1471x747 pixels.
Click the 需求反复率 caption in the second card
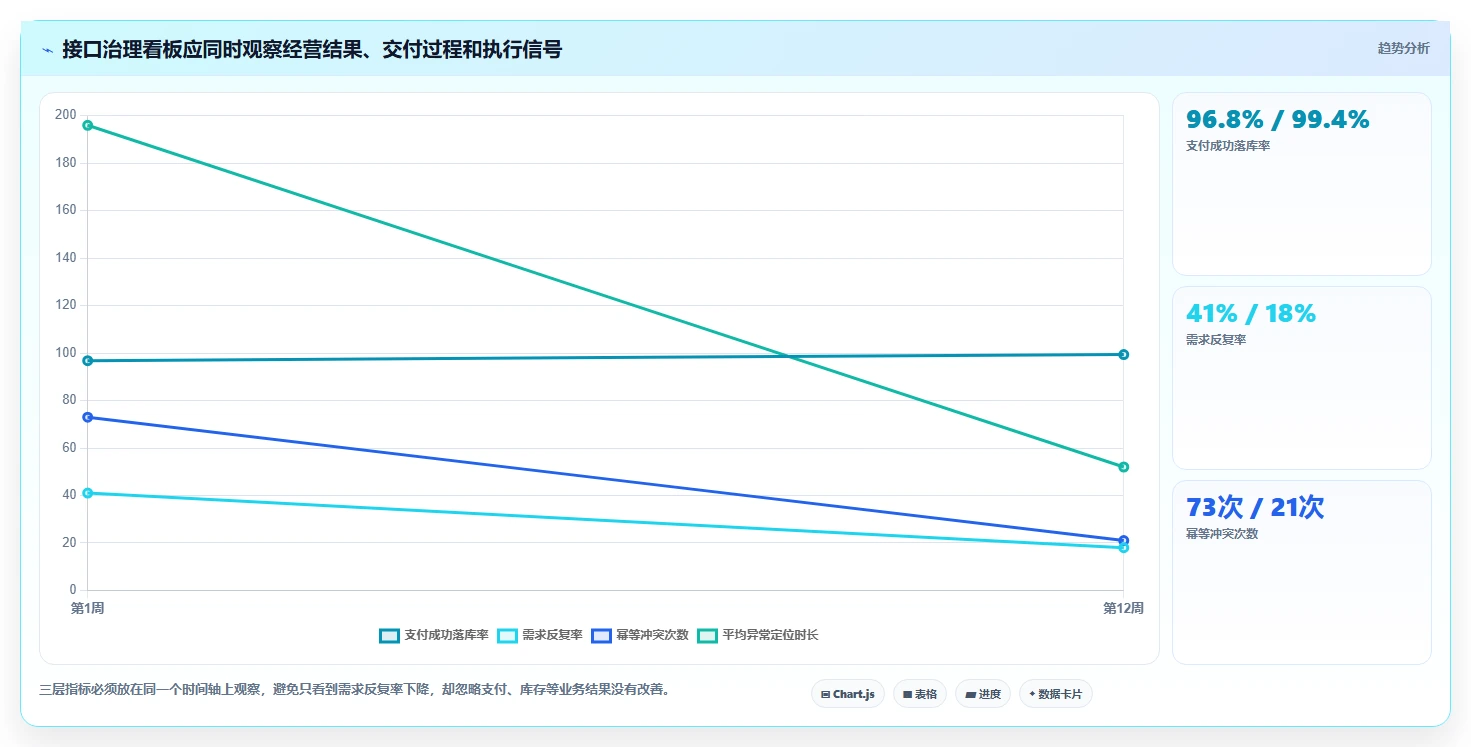pos(1216,340)
